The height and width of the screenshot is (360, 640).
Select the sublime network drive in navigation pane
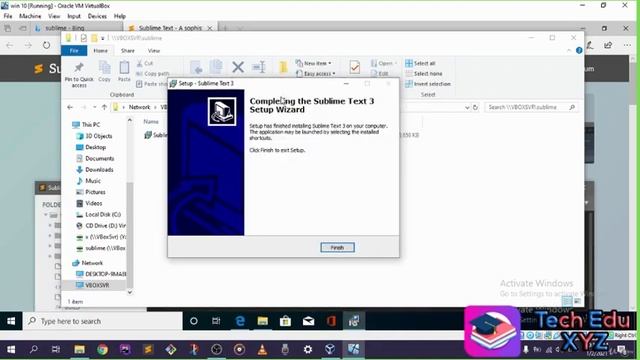(101, 248)
